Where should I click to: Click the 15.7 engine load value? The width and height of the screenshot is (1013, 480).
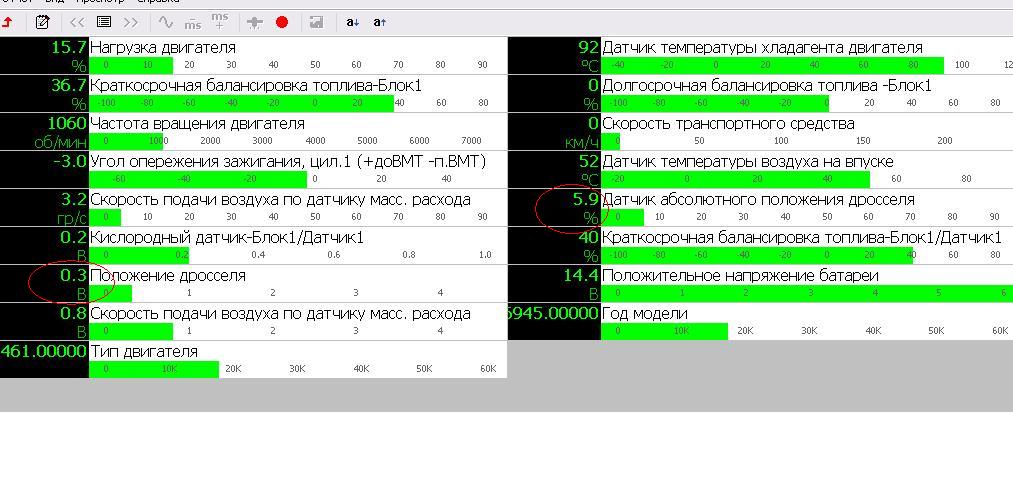click(x=69, y=47)
